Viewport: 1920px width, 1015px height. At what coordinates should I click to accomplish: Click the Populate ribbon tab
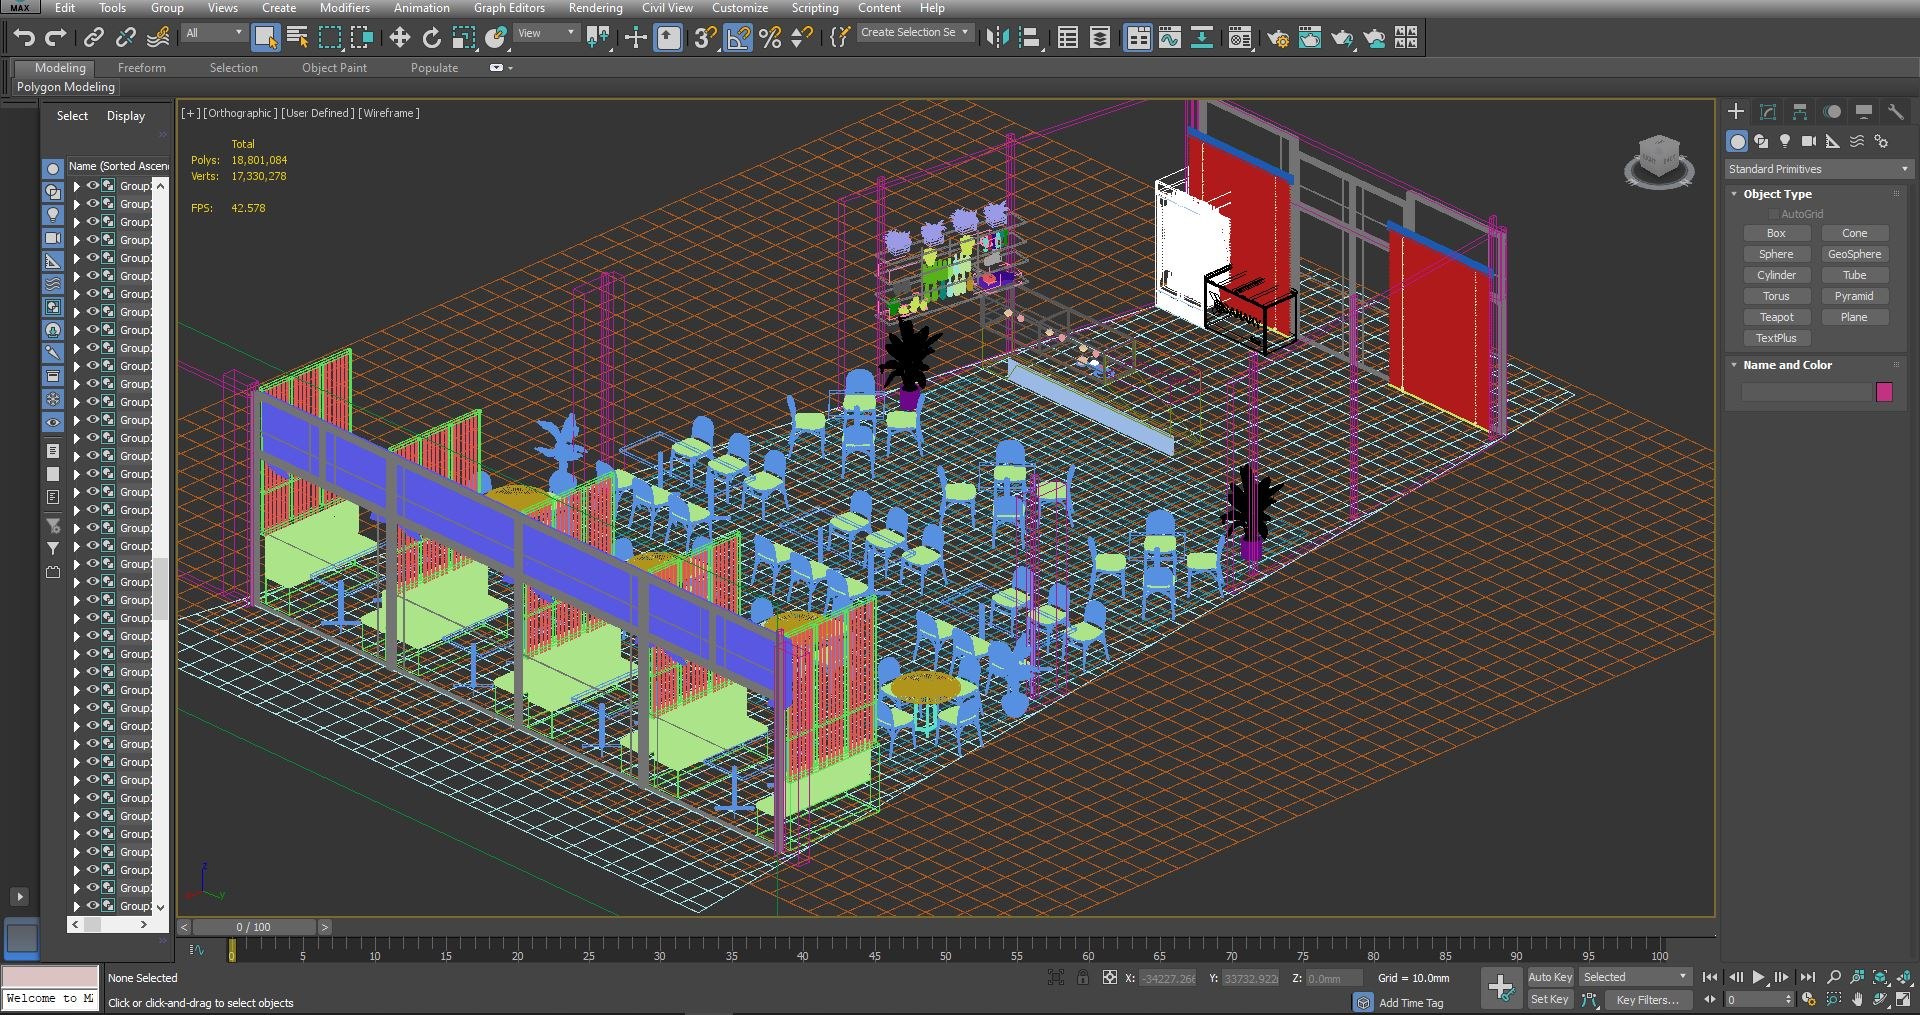click(x=434, y=68)
